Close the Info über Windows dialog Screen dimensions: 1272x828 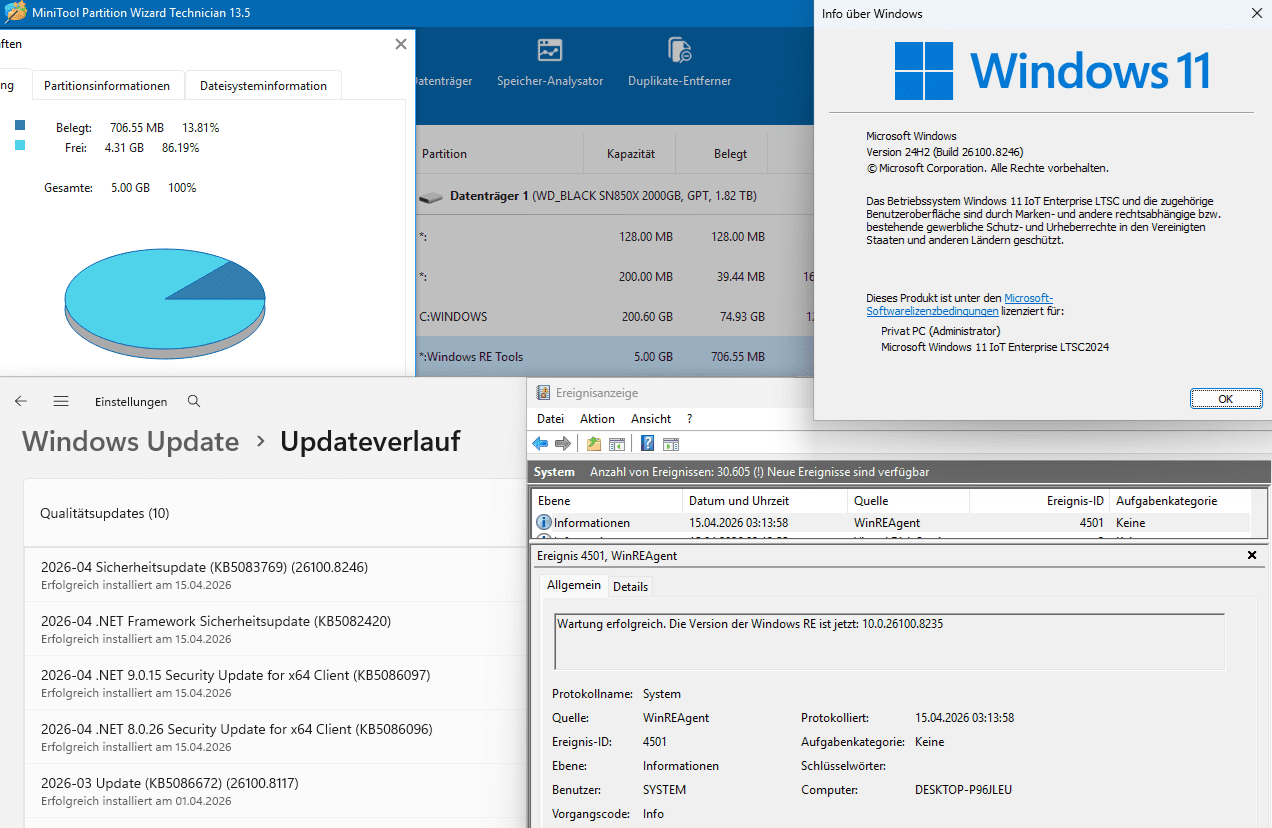click(1256, 13)
